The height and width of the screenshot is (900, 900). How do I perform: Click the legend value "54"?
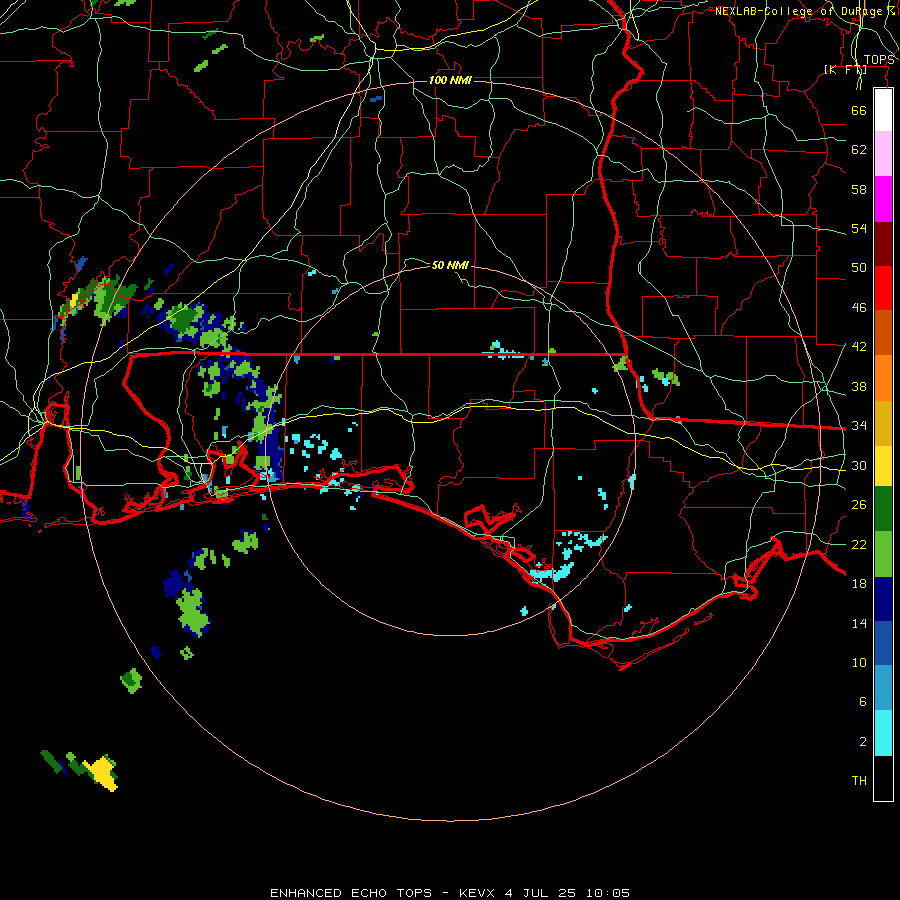859,228
